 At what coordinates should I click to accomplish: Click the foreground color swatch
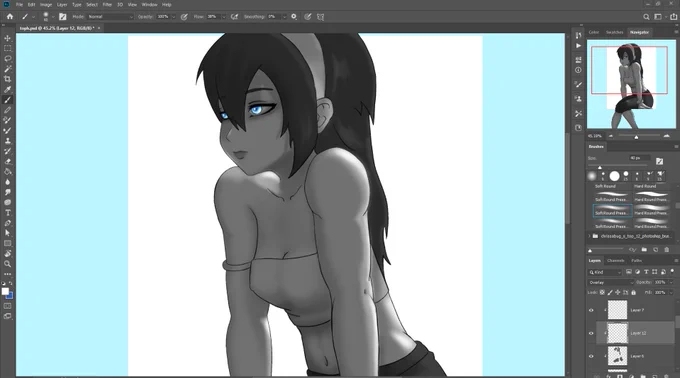point(5,291)
